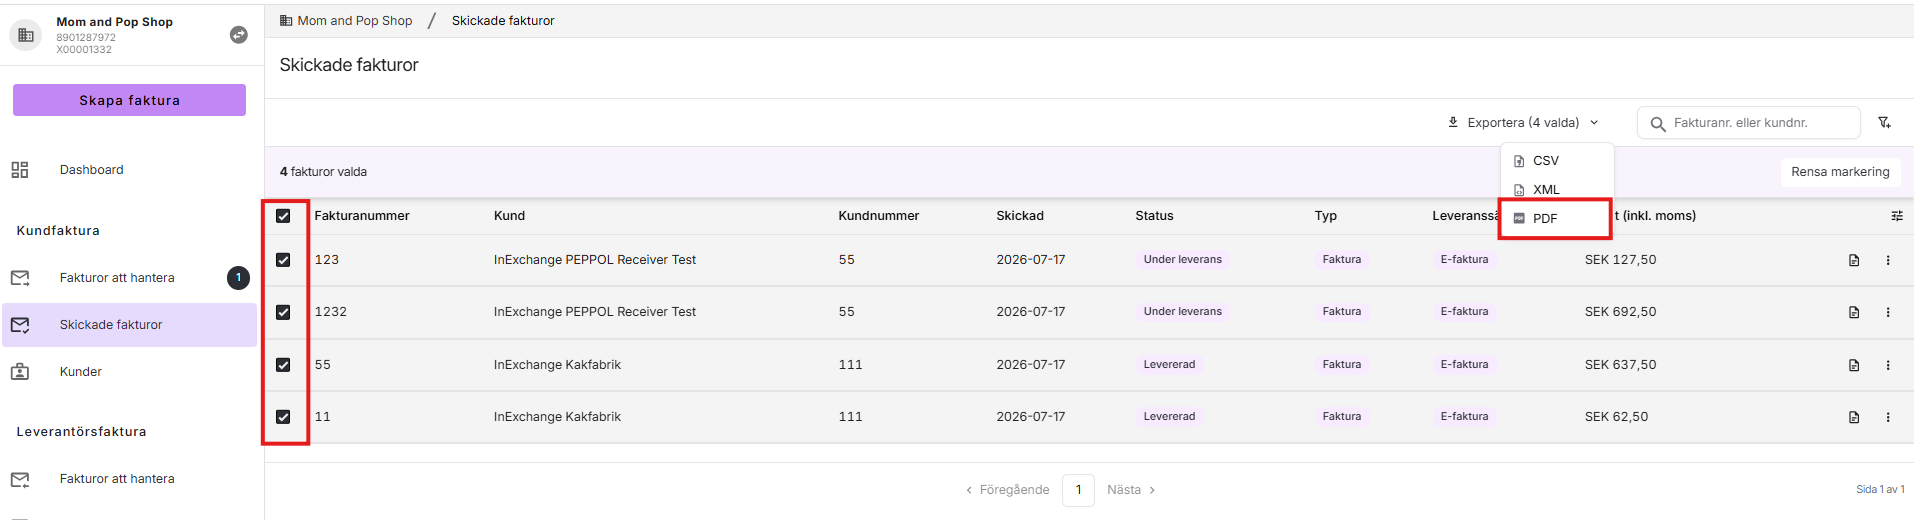Viewport: 1914px width, 520px height.
Task: Select CSV export option
Action: 1557,160
